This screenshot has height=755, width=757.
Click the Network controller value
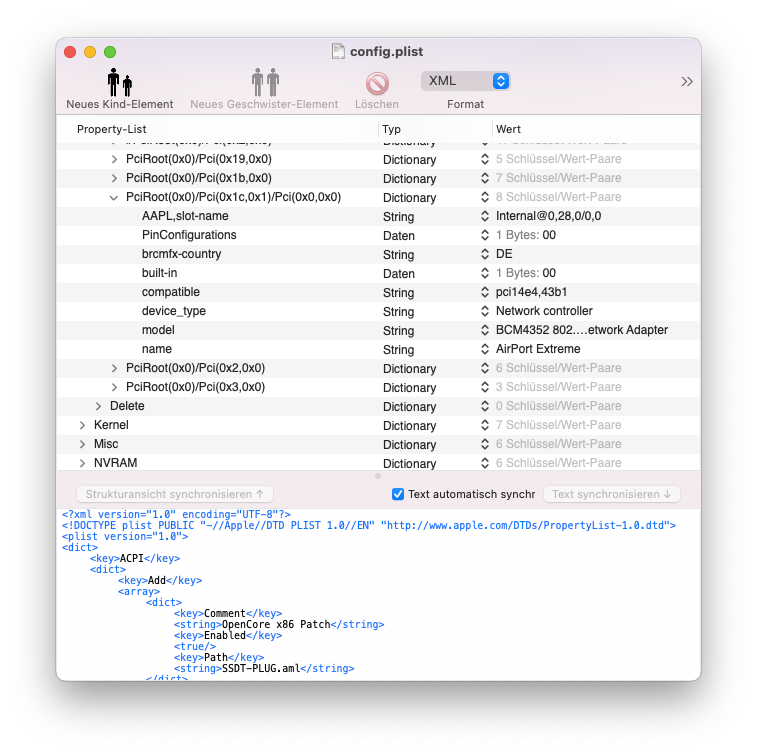(x=544, y=311)
